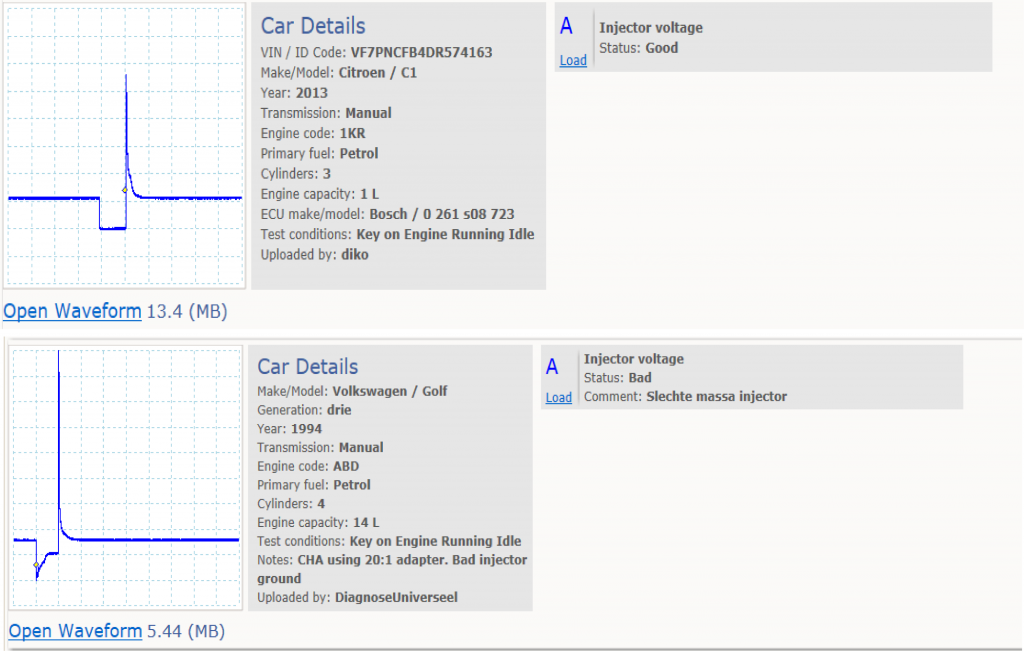Click the Citroen Transmission: Manual entry
This screenshot has height=651, width=1024.
point(326,113)
